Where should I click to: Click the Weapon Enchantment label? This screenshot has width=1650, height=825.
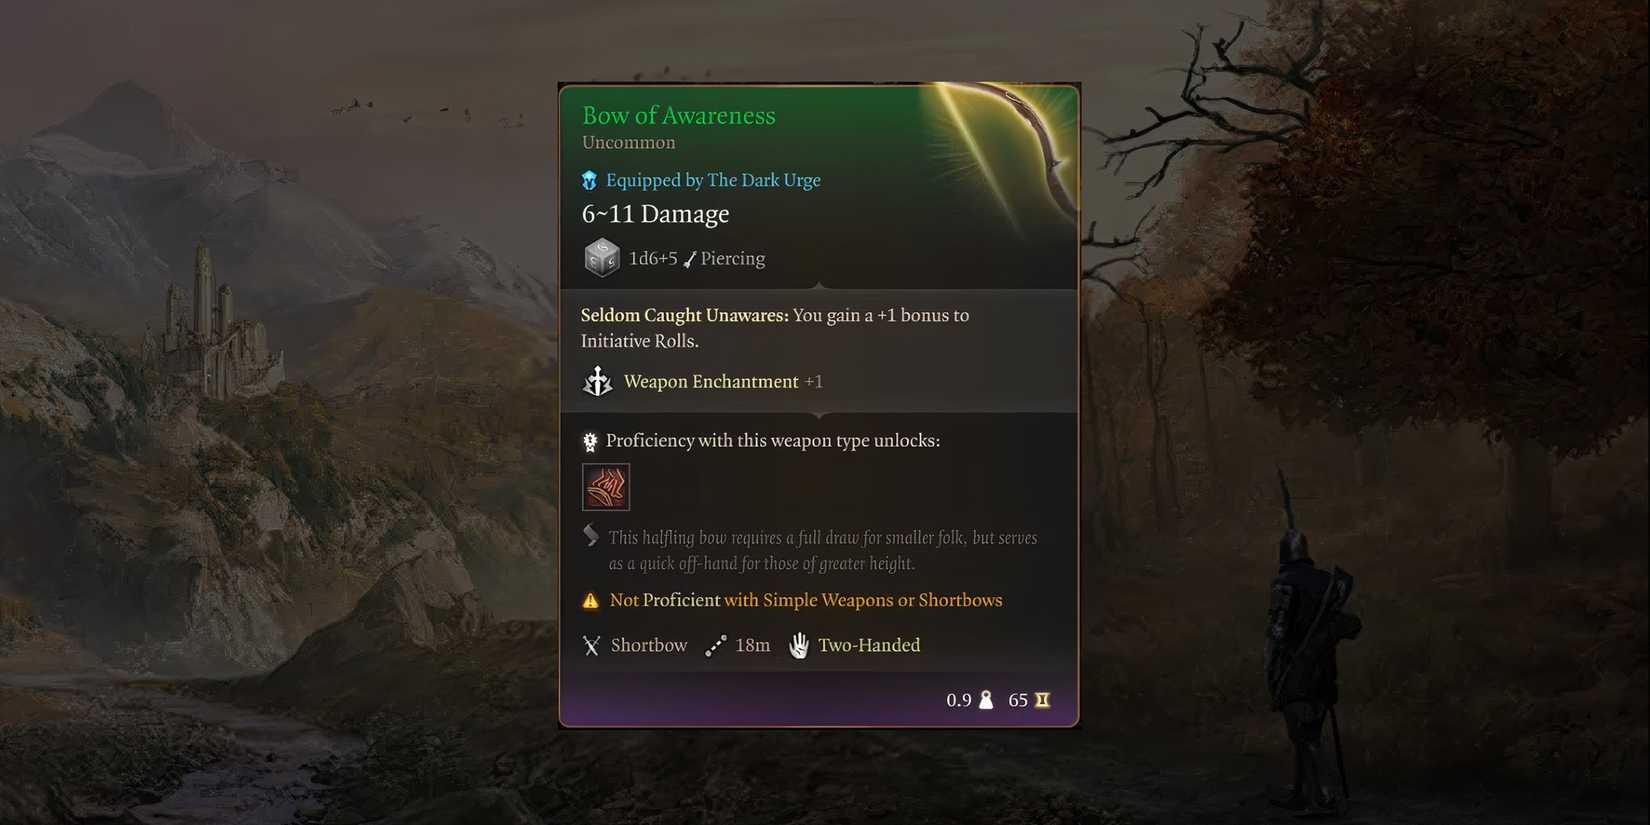pyautogui.click(x=711, y=381)
